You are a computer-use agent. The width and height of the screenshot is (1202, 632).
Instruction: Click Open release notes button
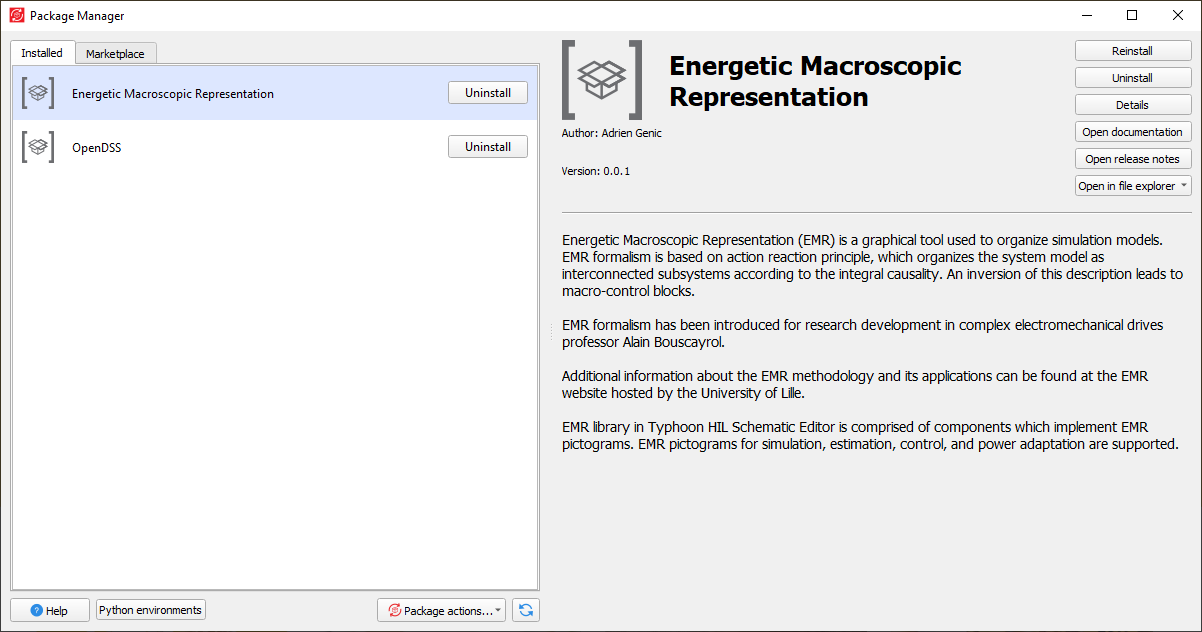coord(1132,159)
